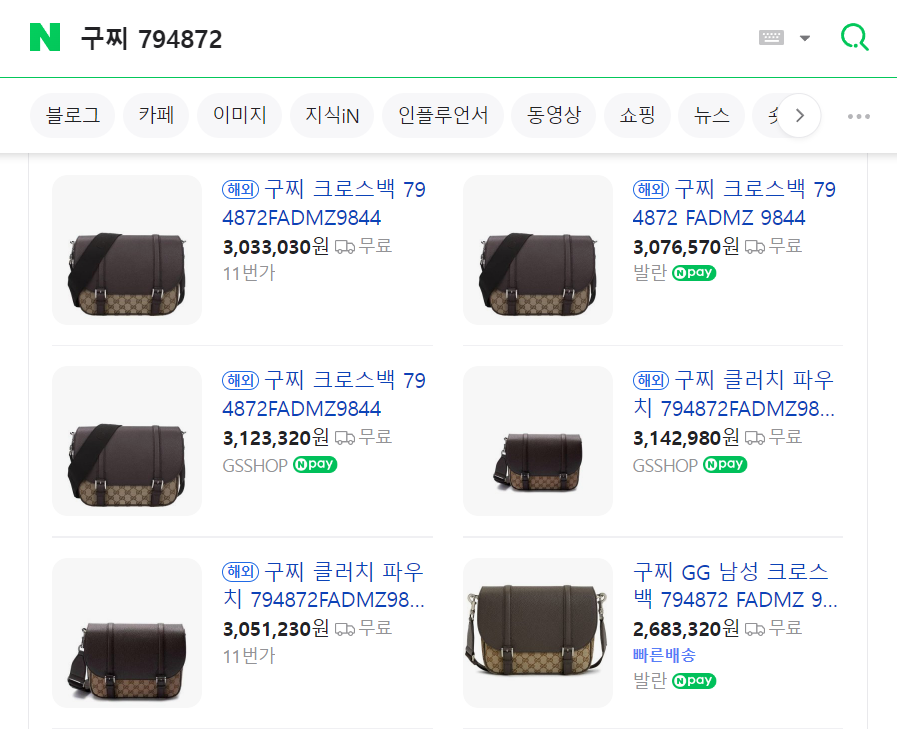Click the search field containing 구찌 794872
897x729 pixels.
pos(400,39)
